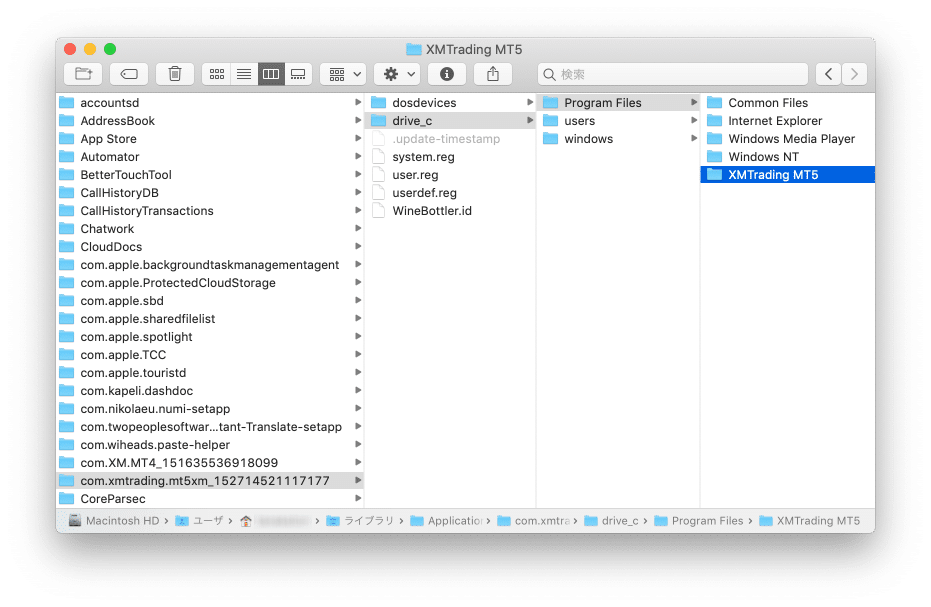Click ライブラリ in the path bar
The width and height of the screenshot is (931, 607).
[x=360, y=521]
